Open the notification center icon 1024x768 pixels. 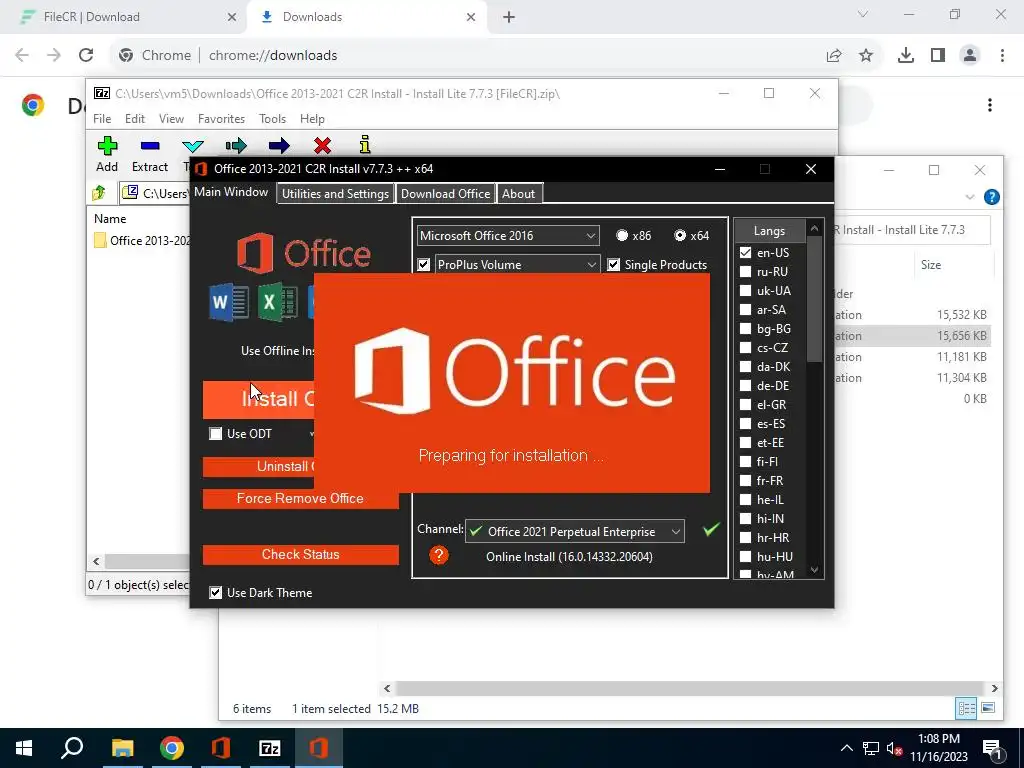tap(993, 748)
